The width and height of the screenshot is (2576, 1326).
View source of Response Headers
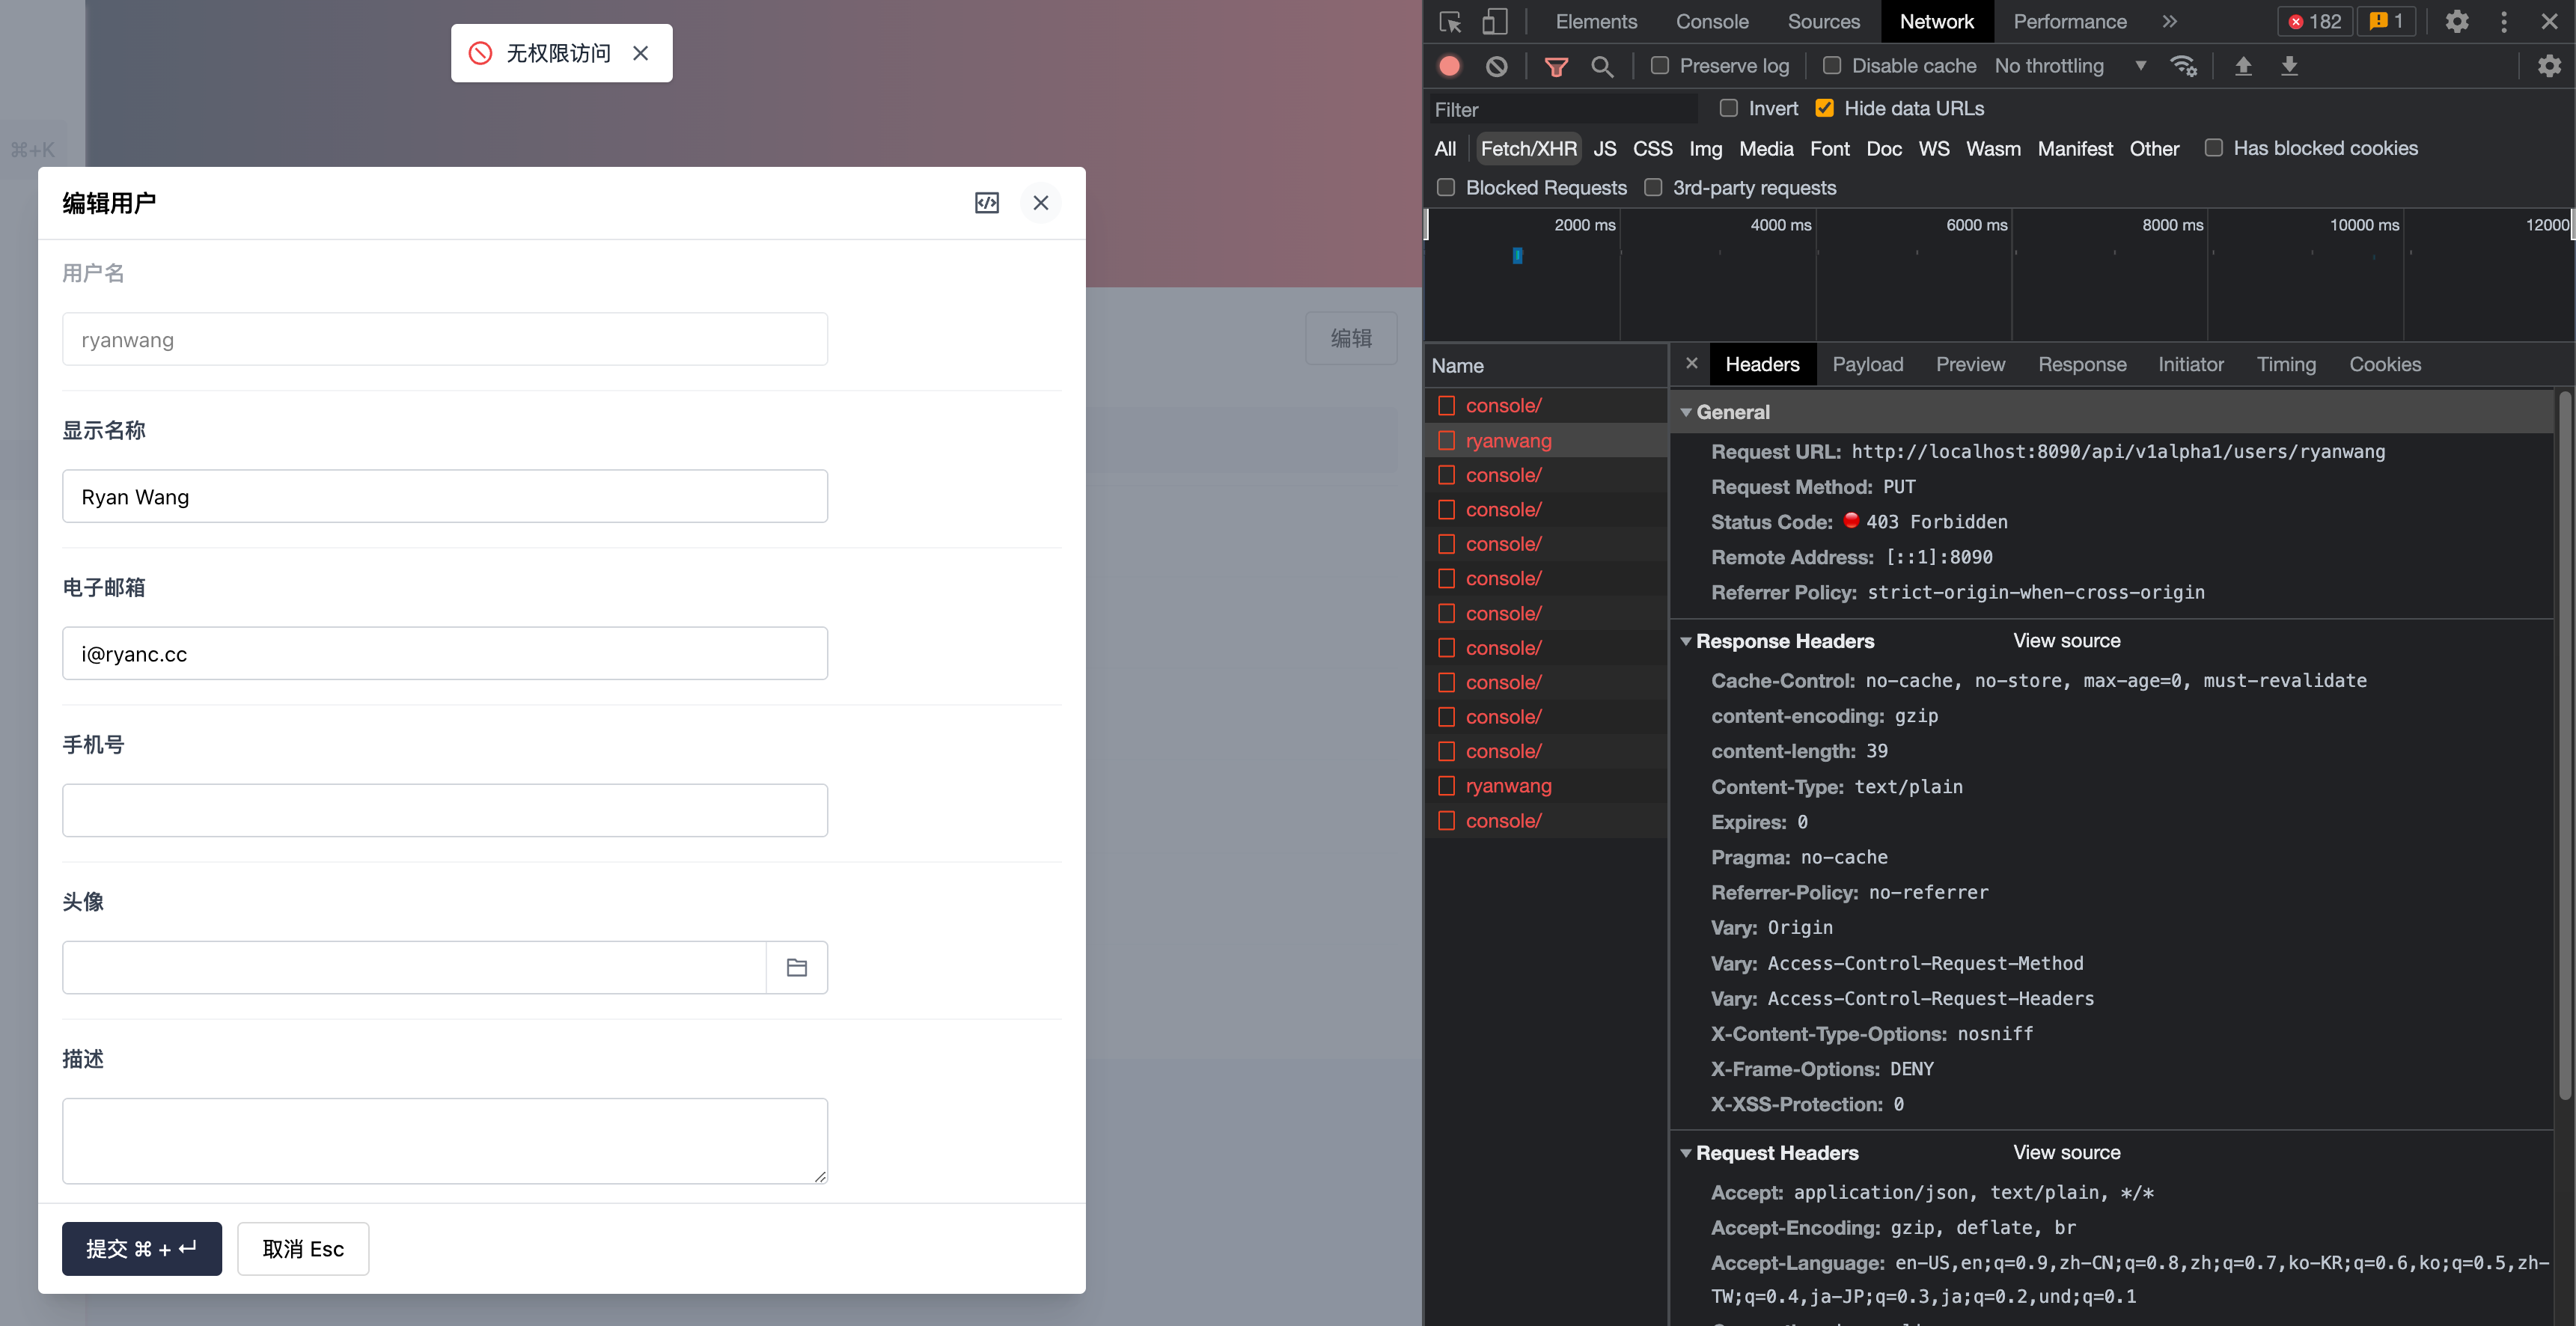tap(2066, 640)
